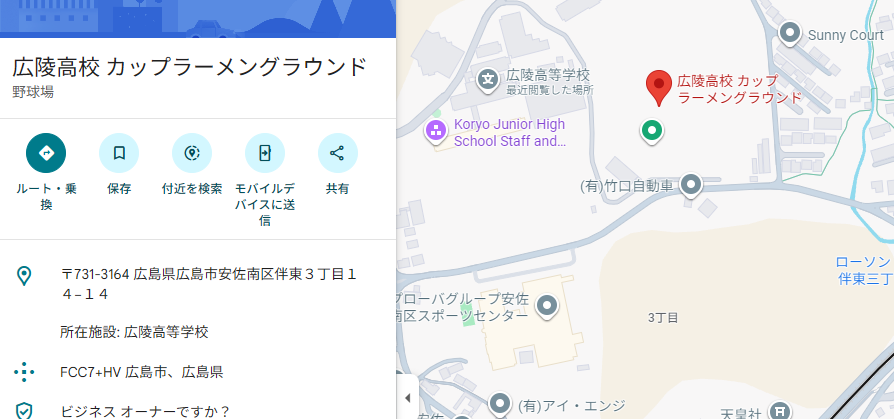
Task: Click the plus code dots icon
Action: 23,372
